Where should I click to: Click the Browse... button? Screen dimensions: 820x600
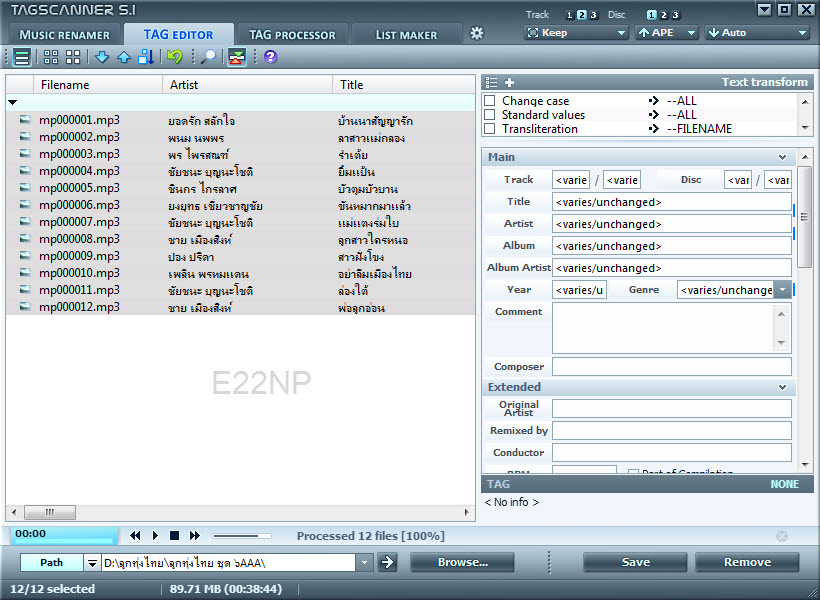pos(462,562)
